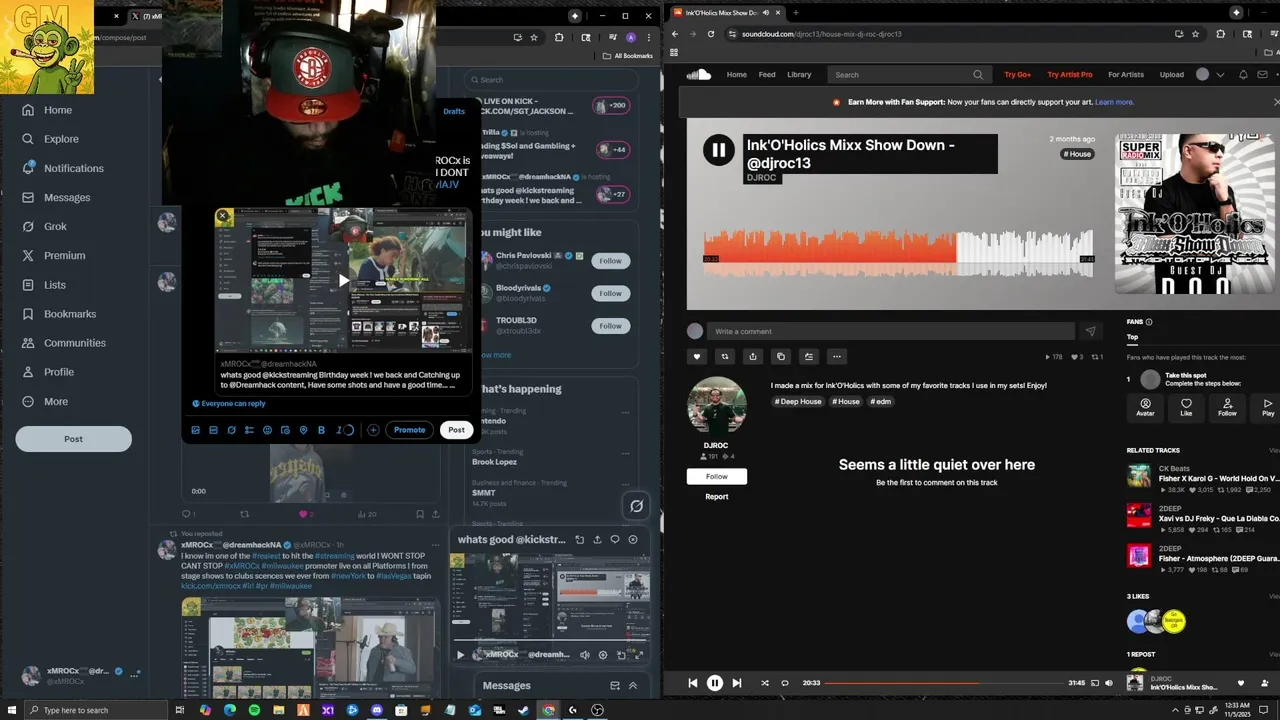The height and width of the screenshot is (720, 1280).
Task: Open related track Fisher - Atmosphere
Action: click(x=1218, y=559)
